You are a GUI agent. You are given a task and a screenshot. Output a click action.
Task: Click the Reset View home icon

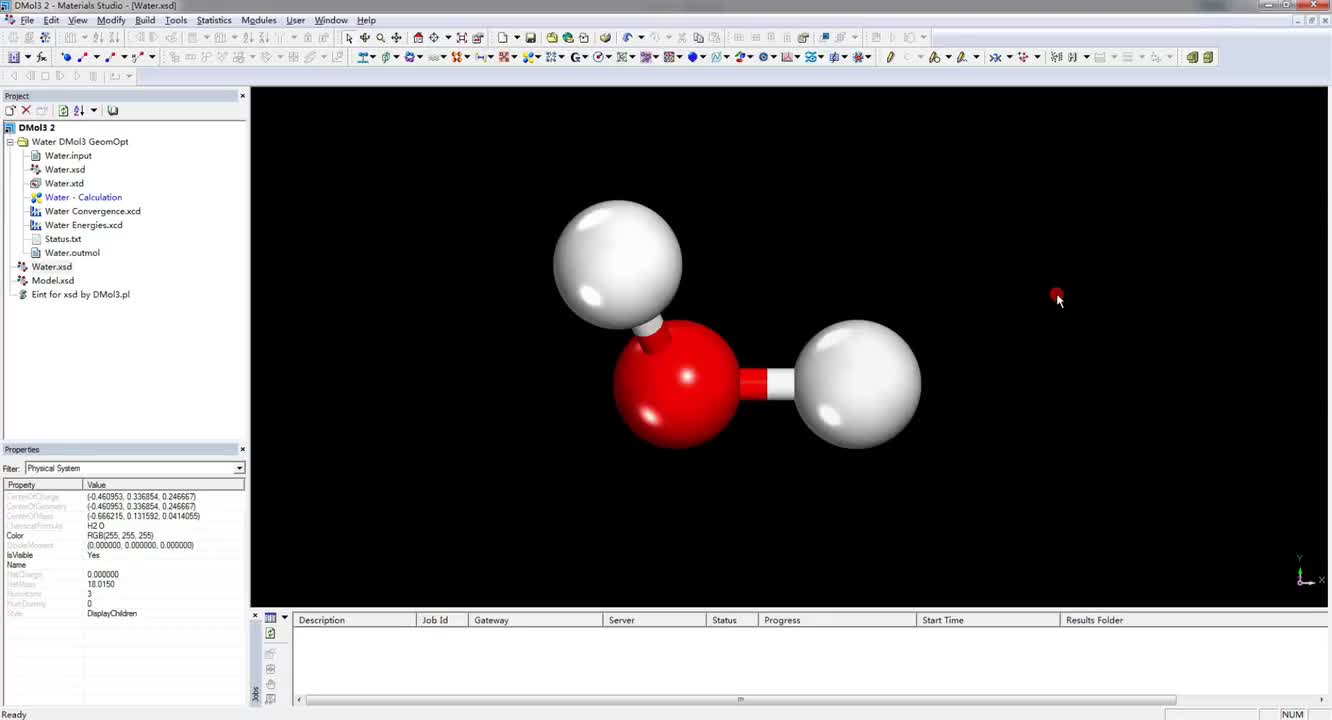click(x=418, y=38)
